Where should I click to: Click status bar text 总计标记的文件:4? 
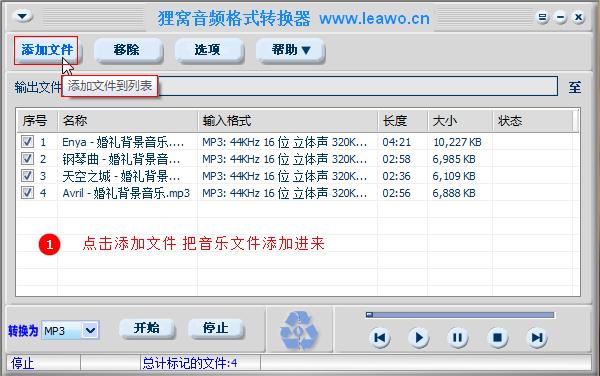tap(190, 363)
